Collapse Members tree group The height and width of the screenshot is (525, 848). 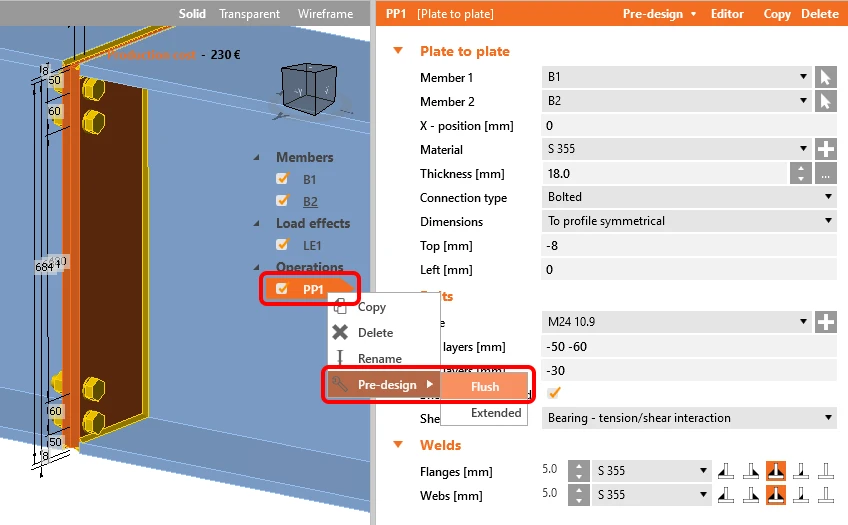tap(257, 157)
